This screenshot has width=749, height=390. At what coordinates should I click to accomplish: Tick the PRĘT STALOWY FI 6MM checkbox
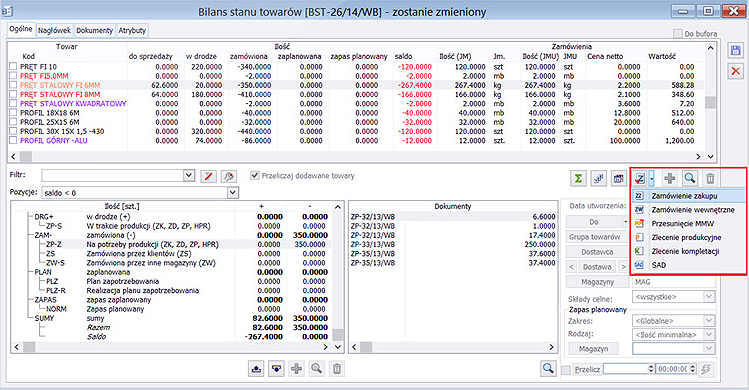tap(13, 85)
